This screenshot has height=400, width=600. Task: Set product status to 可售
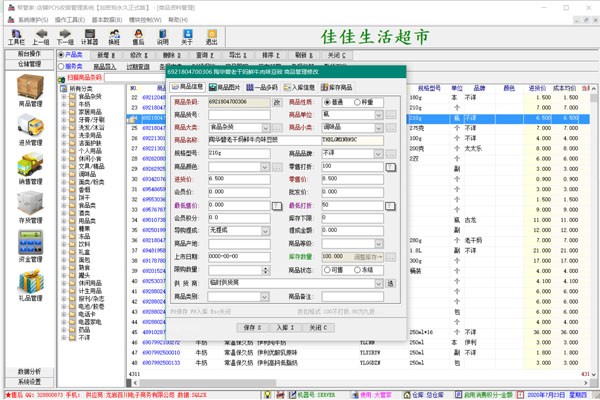click(x=327, y=270)
